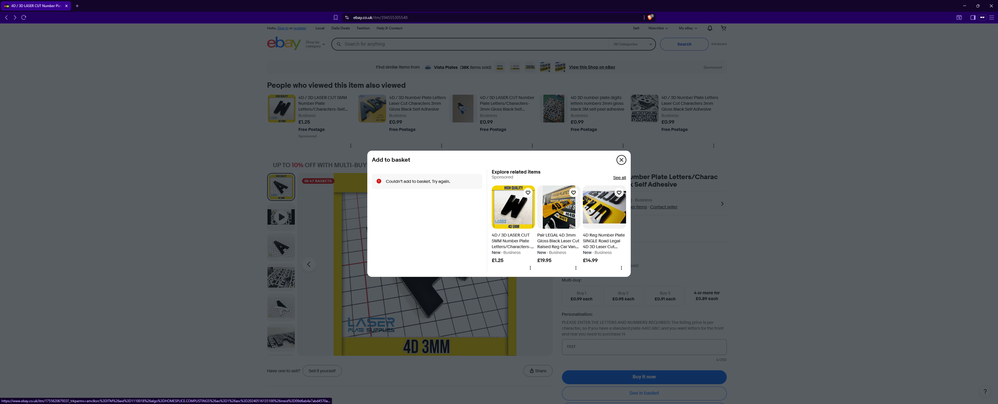Open the Daily Deals menu item
998x404 pixels.
click(x=340, y=28)
